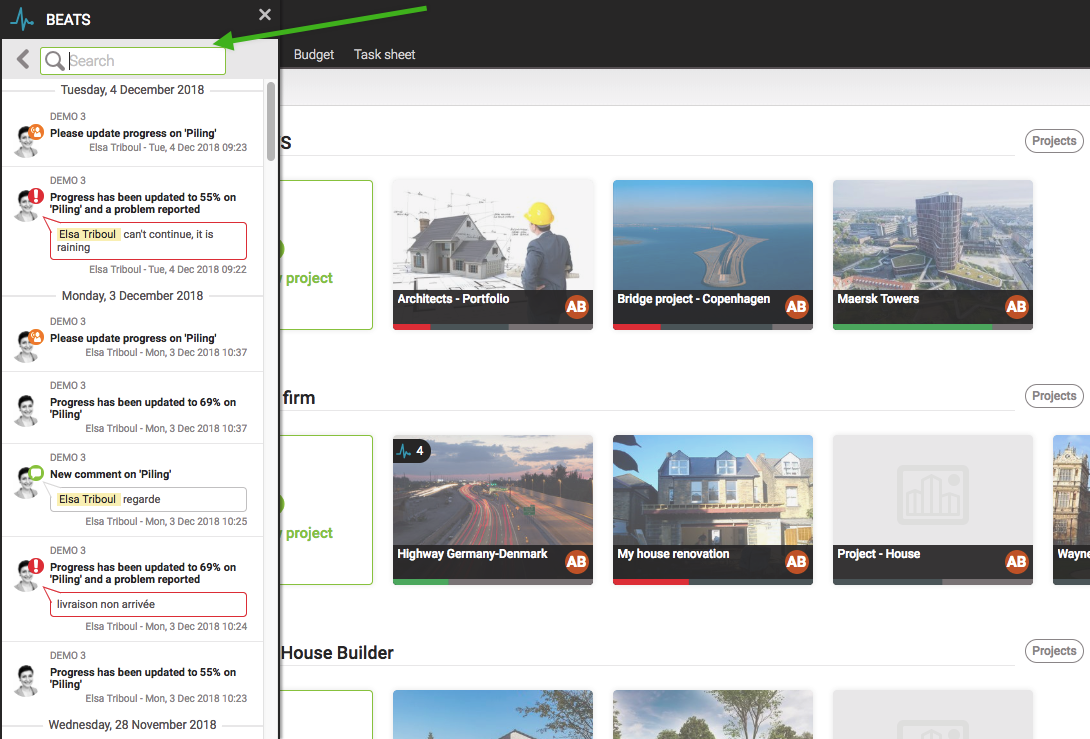The image size is (1090, 739).
Task: Click avatar of the 10:37 progress request beat
Action: 28,346
